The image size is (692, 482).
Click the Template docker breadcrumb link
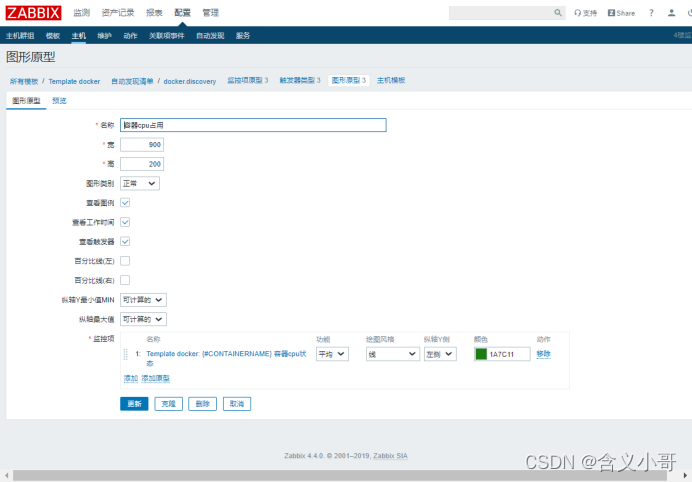point(74,81)
